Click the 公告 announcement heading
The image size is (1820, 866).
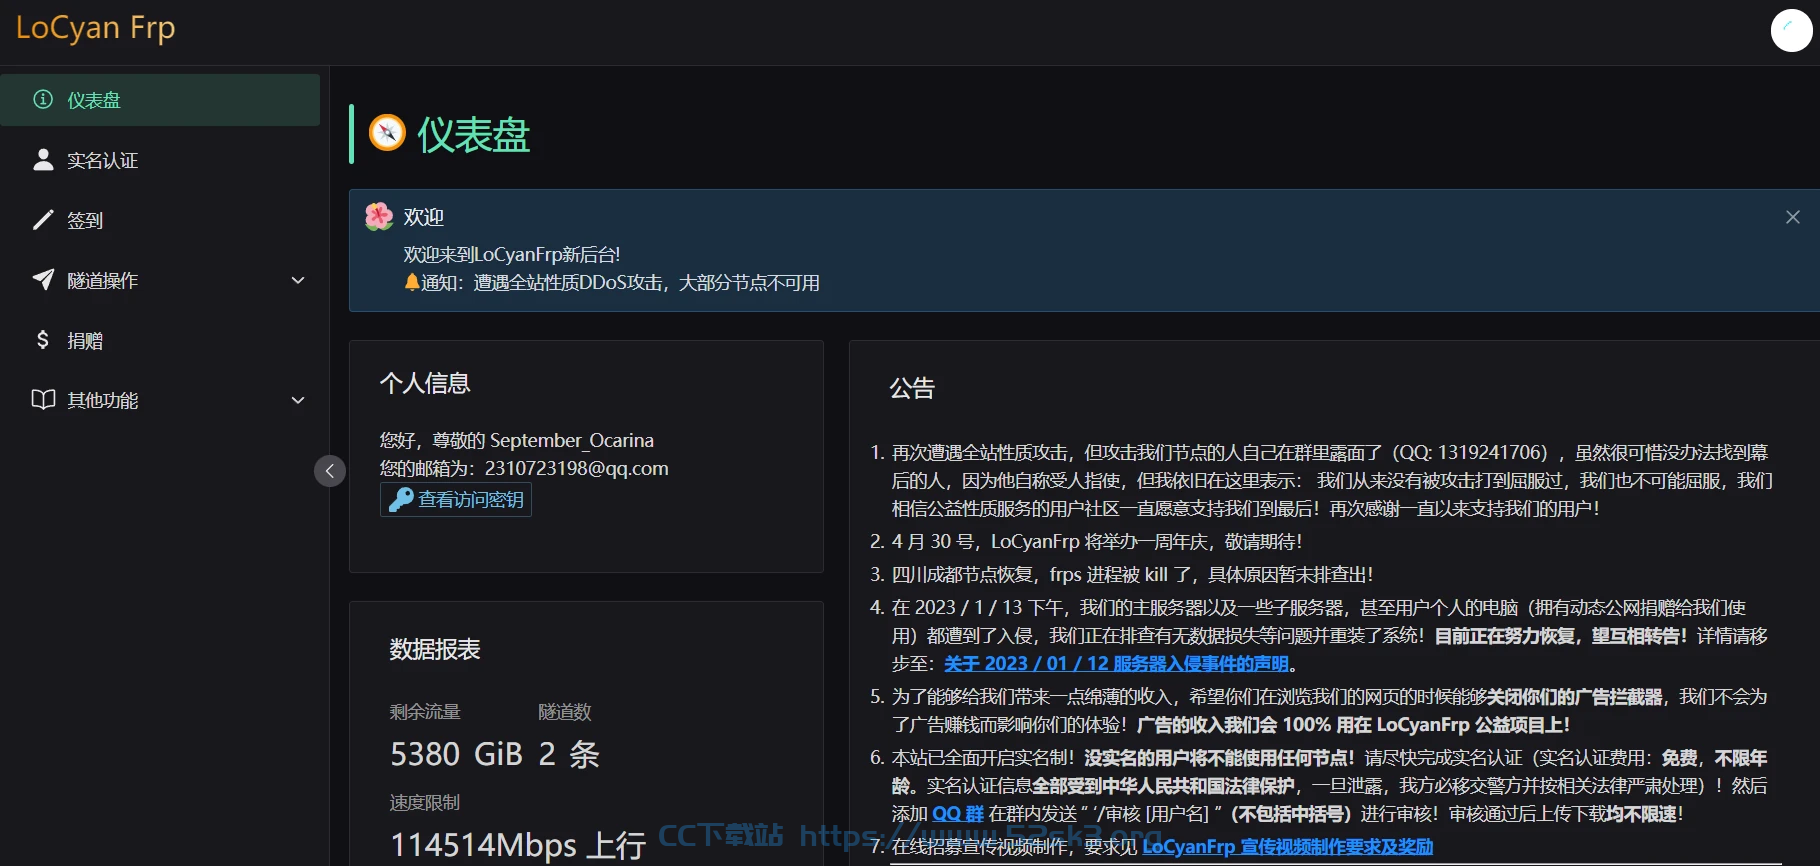912,388
